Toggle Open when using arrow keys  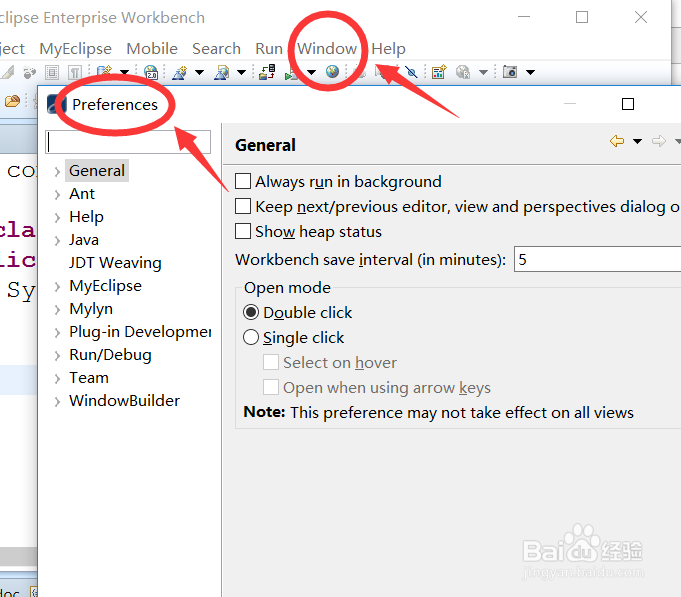pyautogui.click(x=271, y=387)
